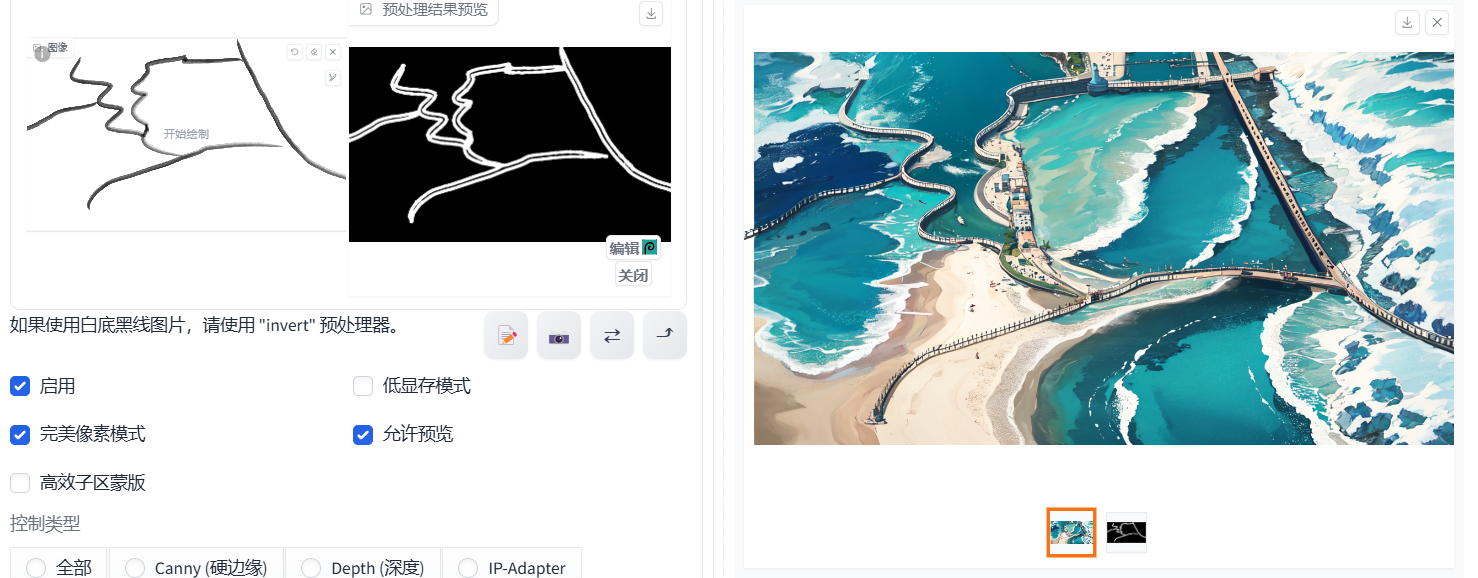
Task: Select Canny (硬边缘) control type
Action: tap(196, 567)
